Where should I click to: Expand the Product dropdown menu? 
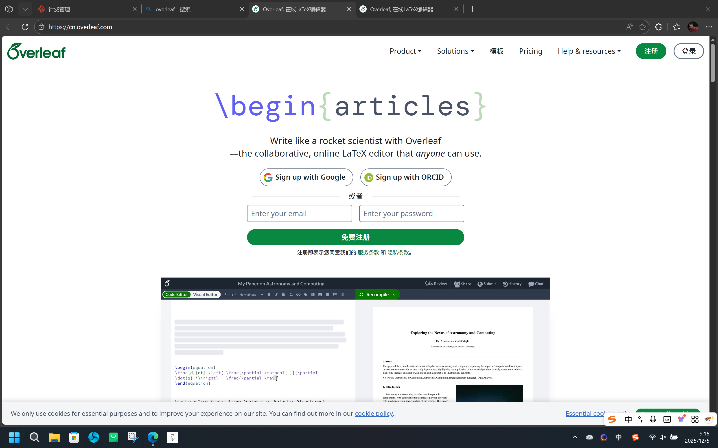405,51
